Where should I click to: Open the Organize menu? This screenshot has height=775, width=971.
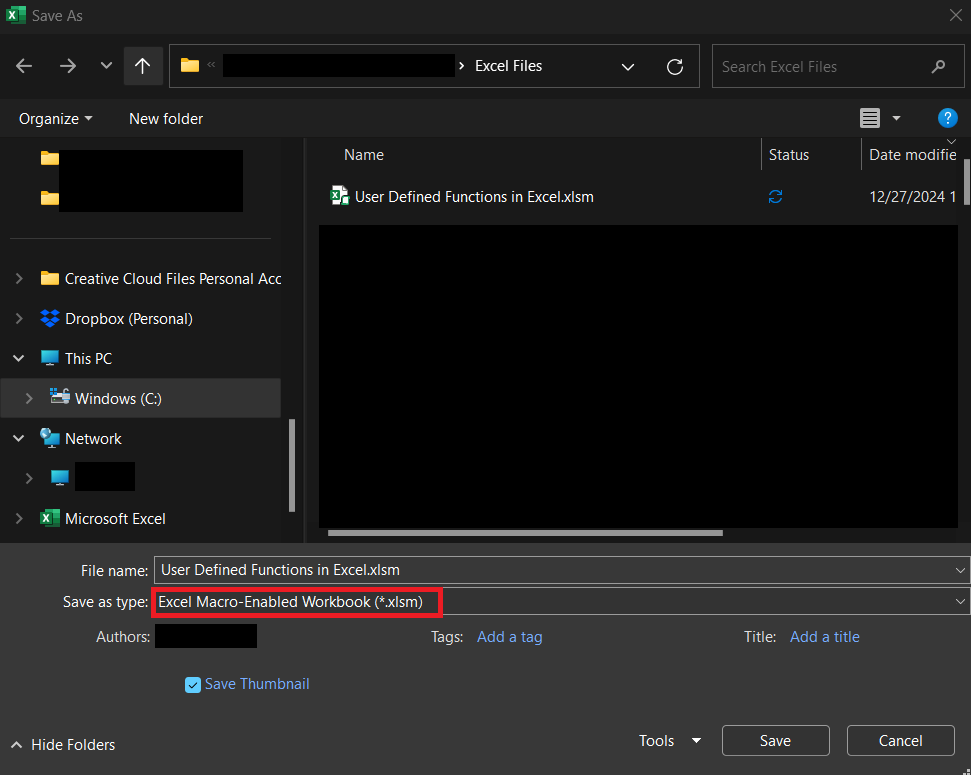click(56, 118)
